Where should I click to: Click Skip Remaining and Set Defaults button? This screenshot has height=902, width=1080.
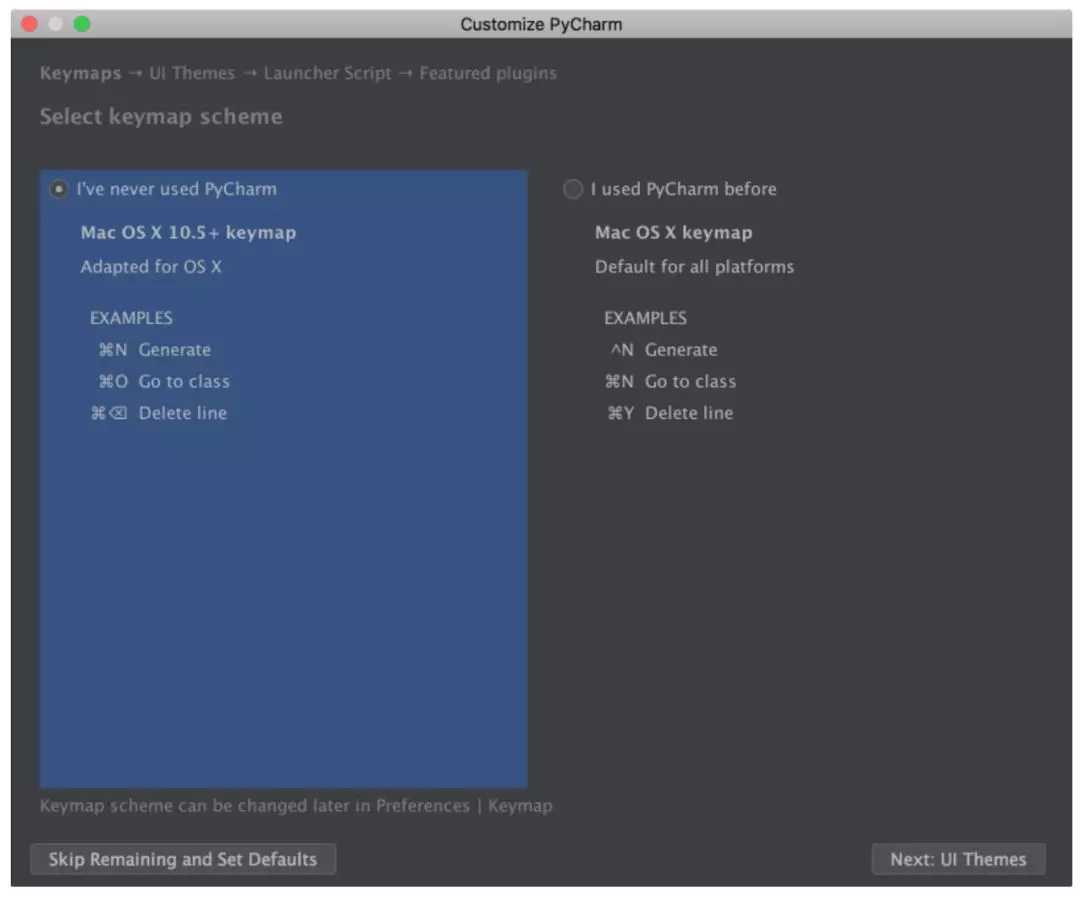click(x=183, y=859)
